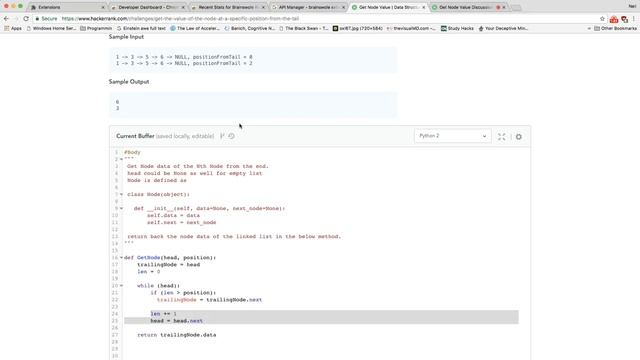Click the browser back arrow
The width and height of the screenshot is (640, 360).
point(6,19)
